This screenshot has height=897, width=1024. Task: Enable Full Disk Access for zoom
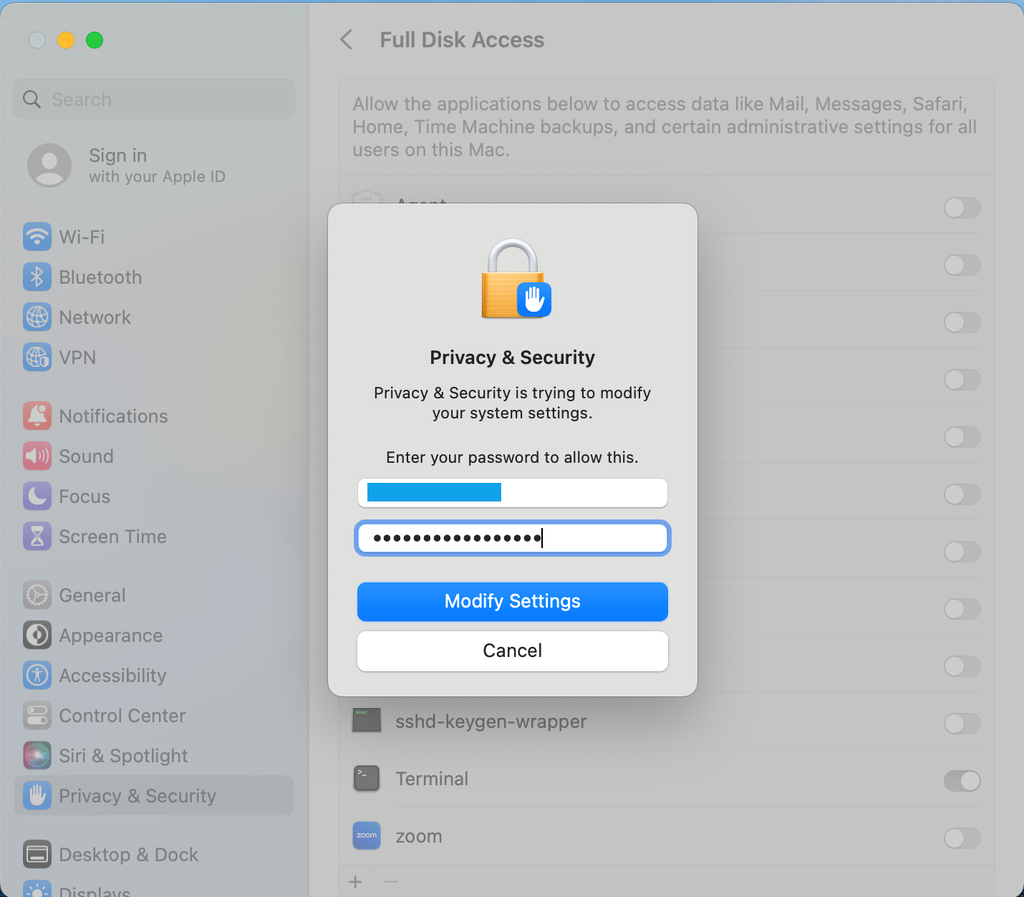click(x=962, y=838)
